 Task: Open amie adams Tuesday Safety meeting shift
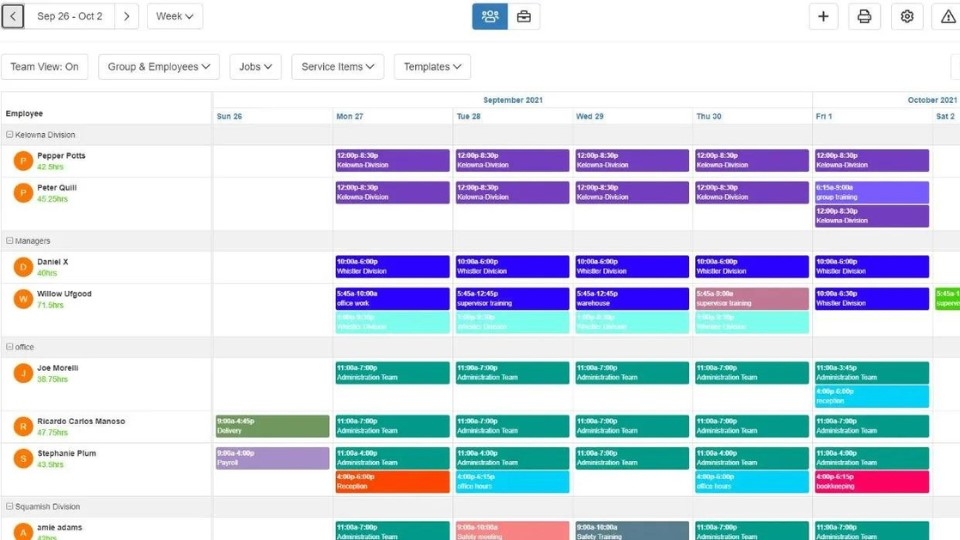(512, 531)
